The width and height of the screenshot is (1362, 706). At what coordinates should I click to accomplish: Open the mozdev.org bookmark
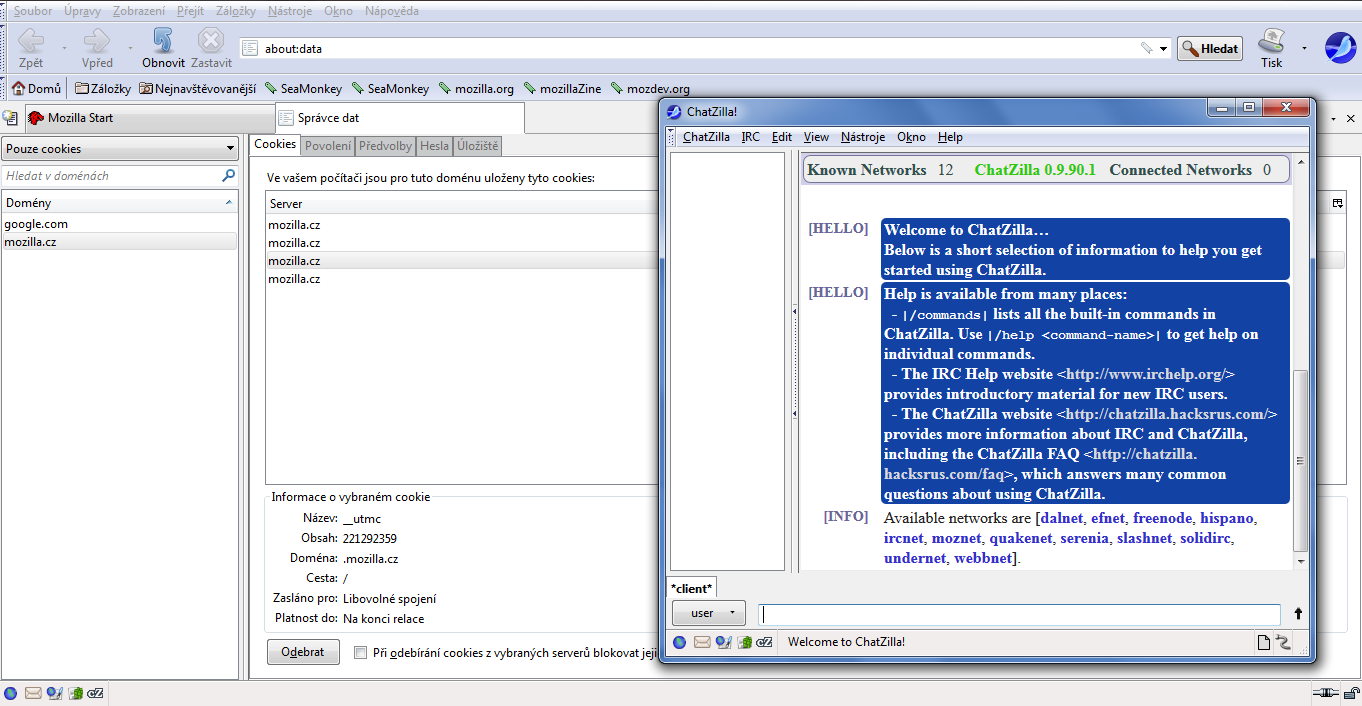pos(650,89)
